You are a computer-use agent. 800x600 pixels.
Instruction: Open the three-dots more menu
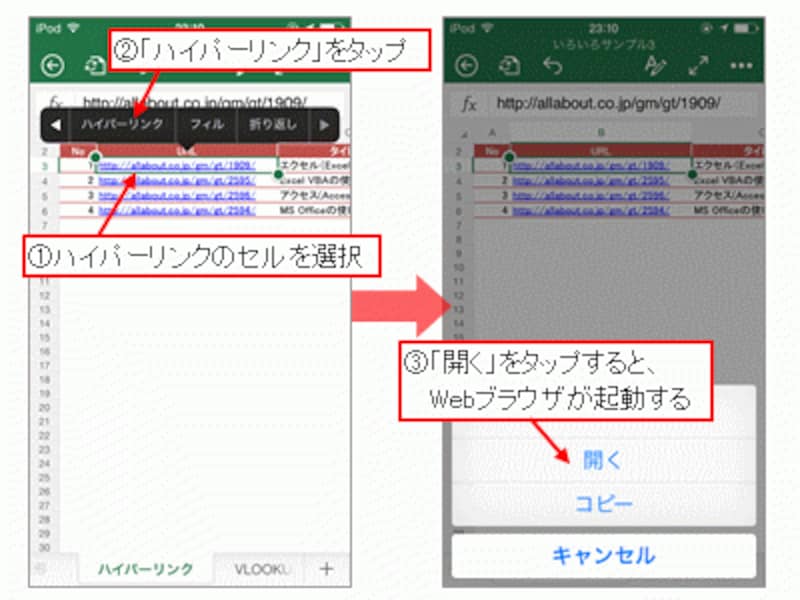741,66
